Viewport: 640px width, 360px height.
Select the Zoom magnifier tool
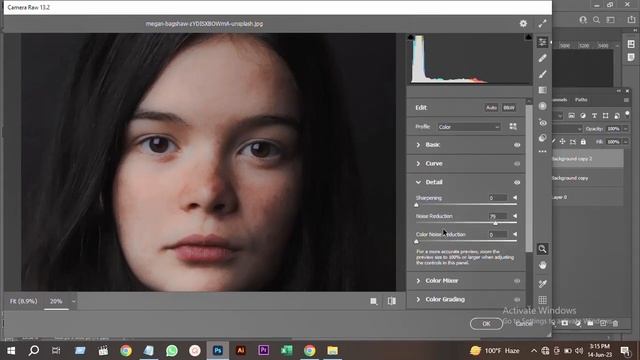pyautogui.click(x=542, y=249)
